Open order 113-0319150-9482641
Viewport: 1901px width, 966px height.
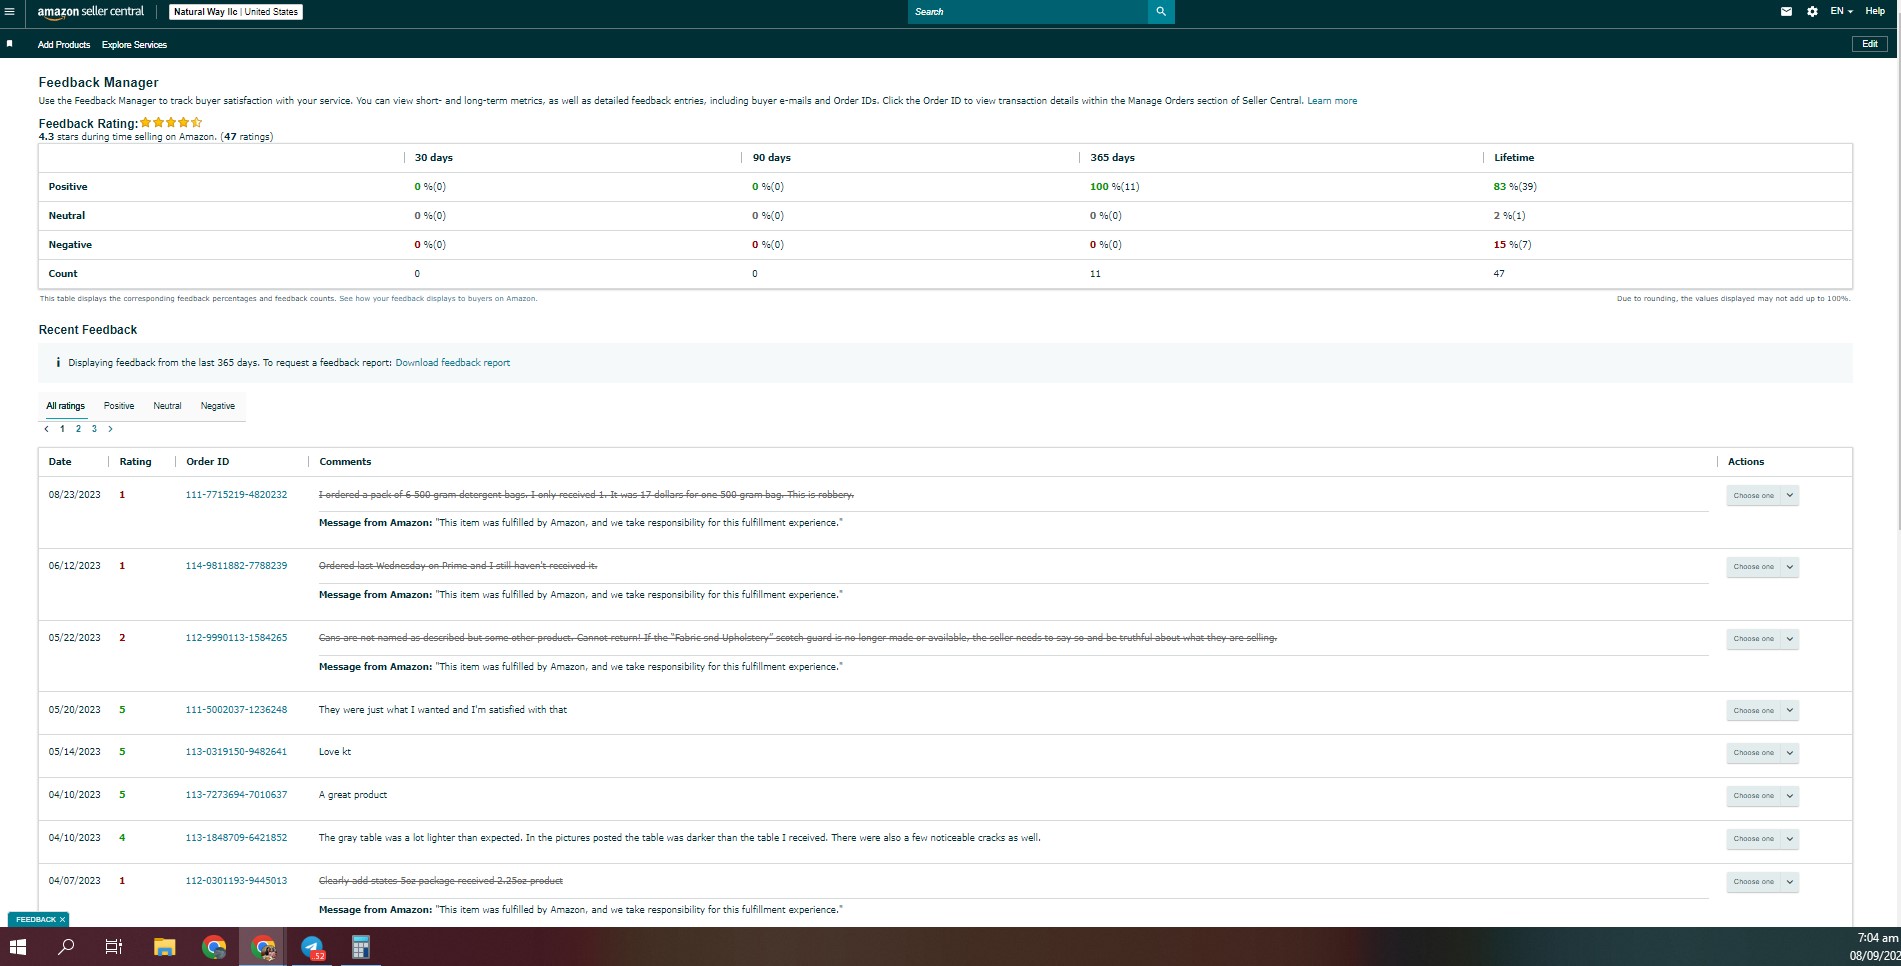(x=236, y=752)
